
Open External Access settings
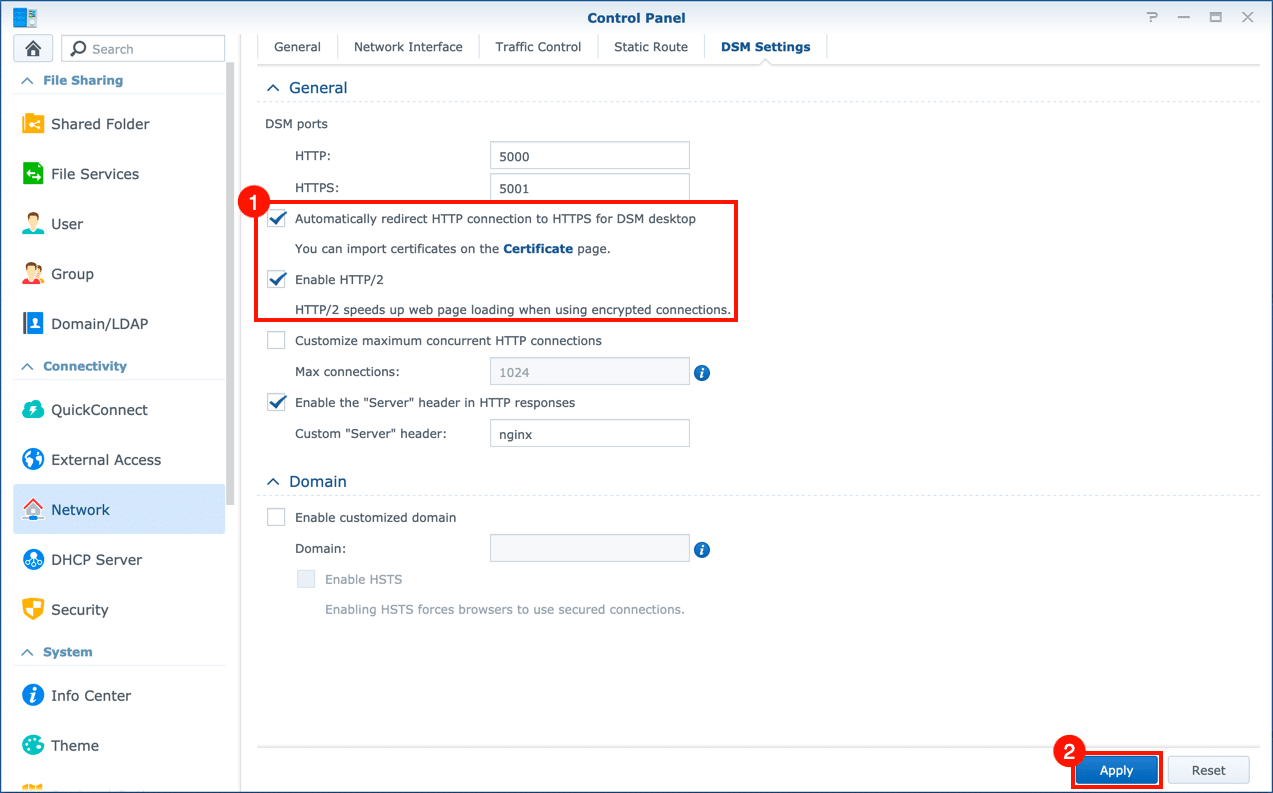coord(106,460)
